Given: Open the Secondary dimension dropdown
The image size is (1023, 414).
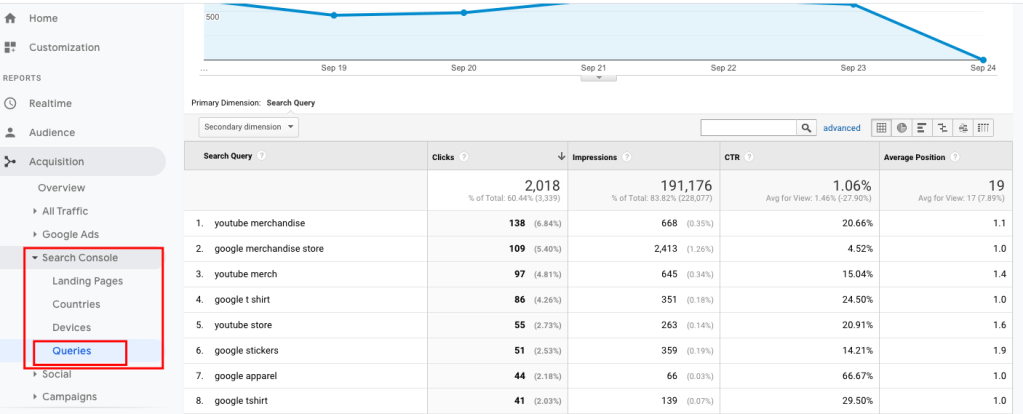Looking at the screenshot, I should 248,128.
